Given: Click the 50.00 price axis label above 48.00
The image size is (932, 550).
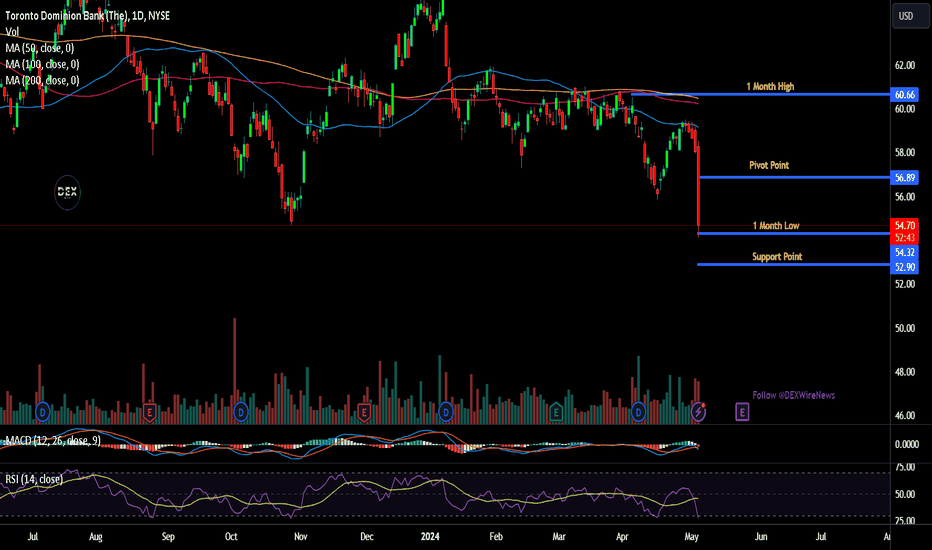Looking at the screenshot, I should (x=905, y=328).
